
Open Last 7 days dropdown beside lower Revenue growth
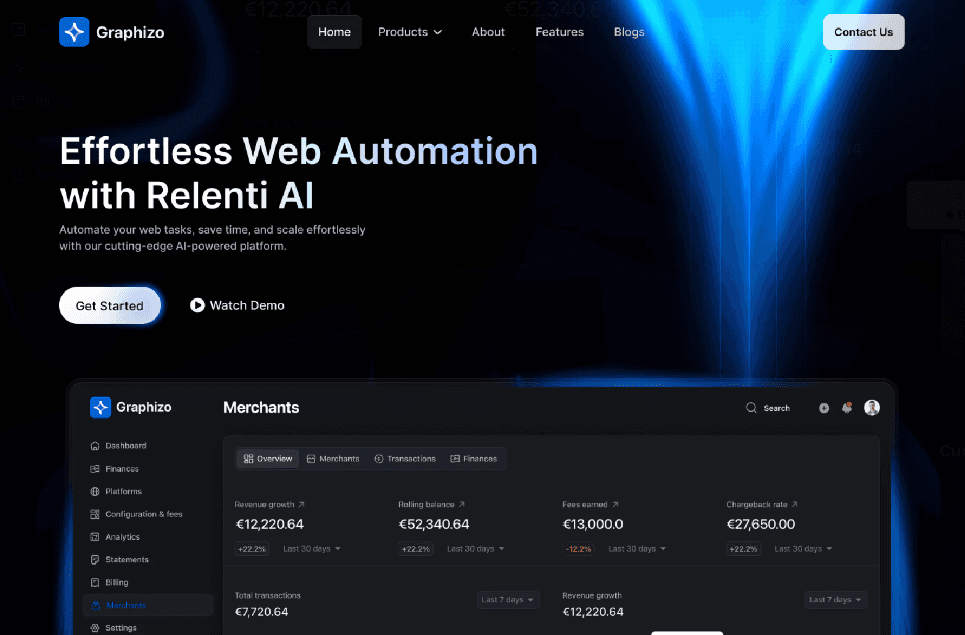coord(836,600)
